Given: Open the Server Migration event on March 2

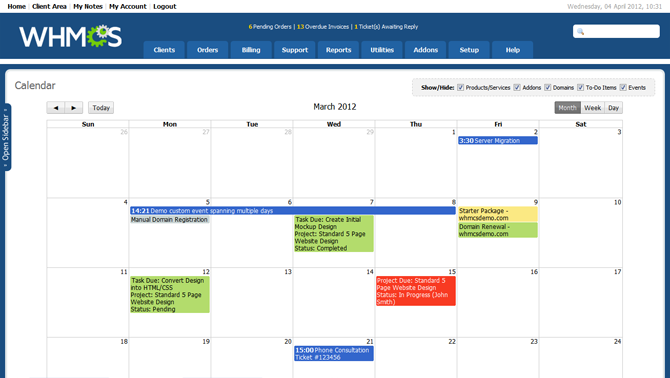Looking at the screenshot, I should (498, 141).
